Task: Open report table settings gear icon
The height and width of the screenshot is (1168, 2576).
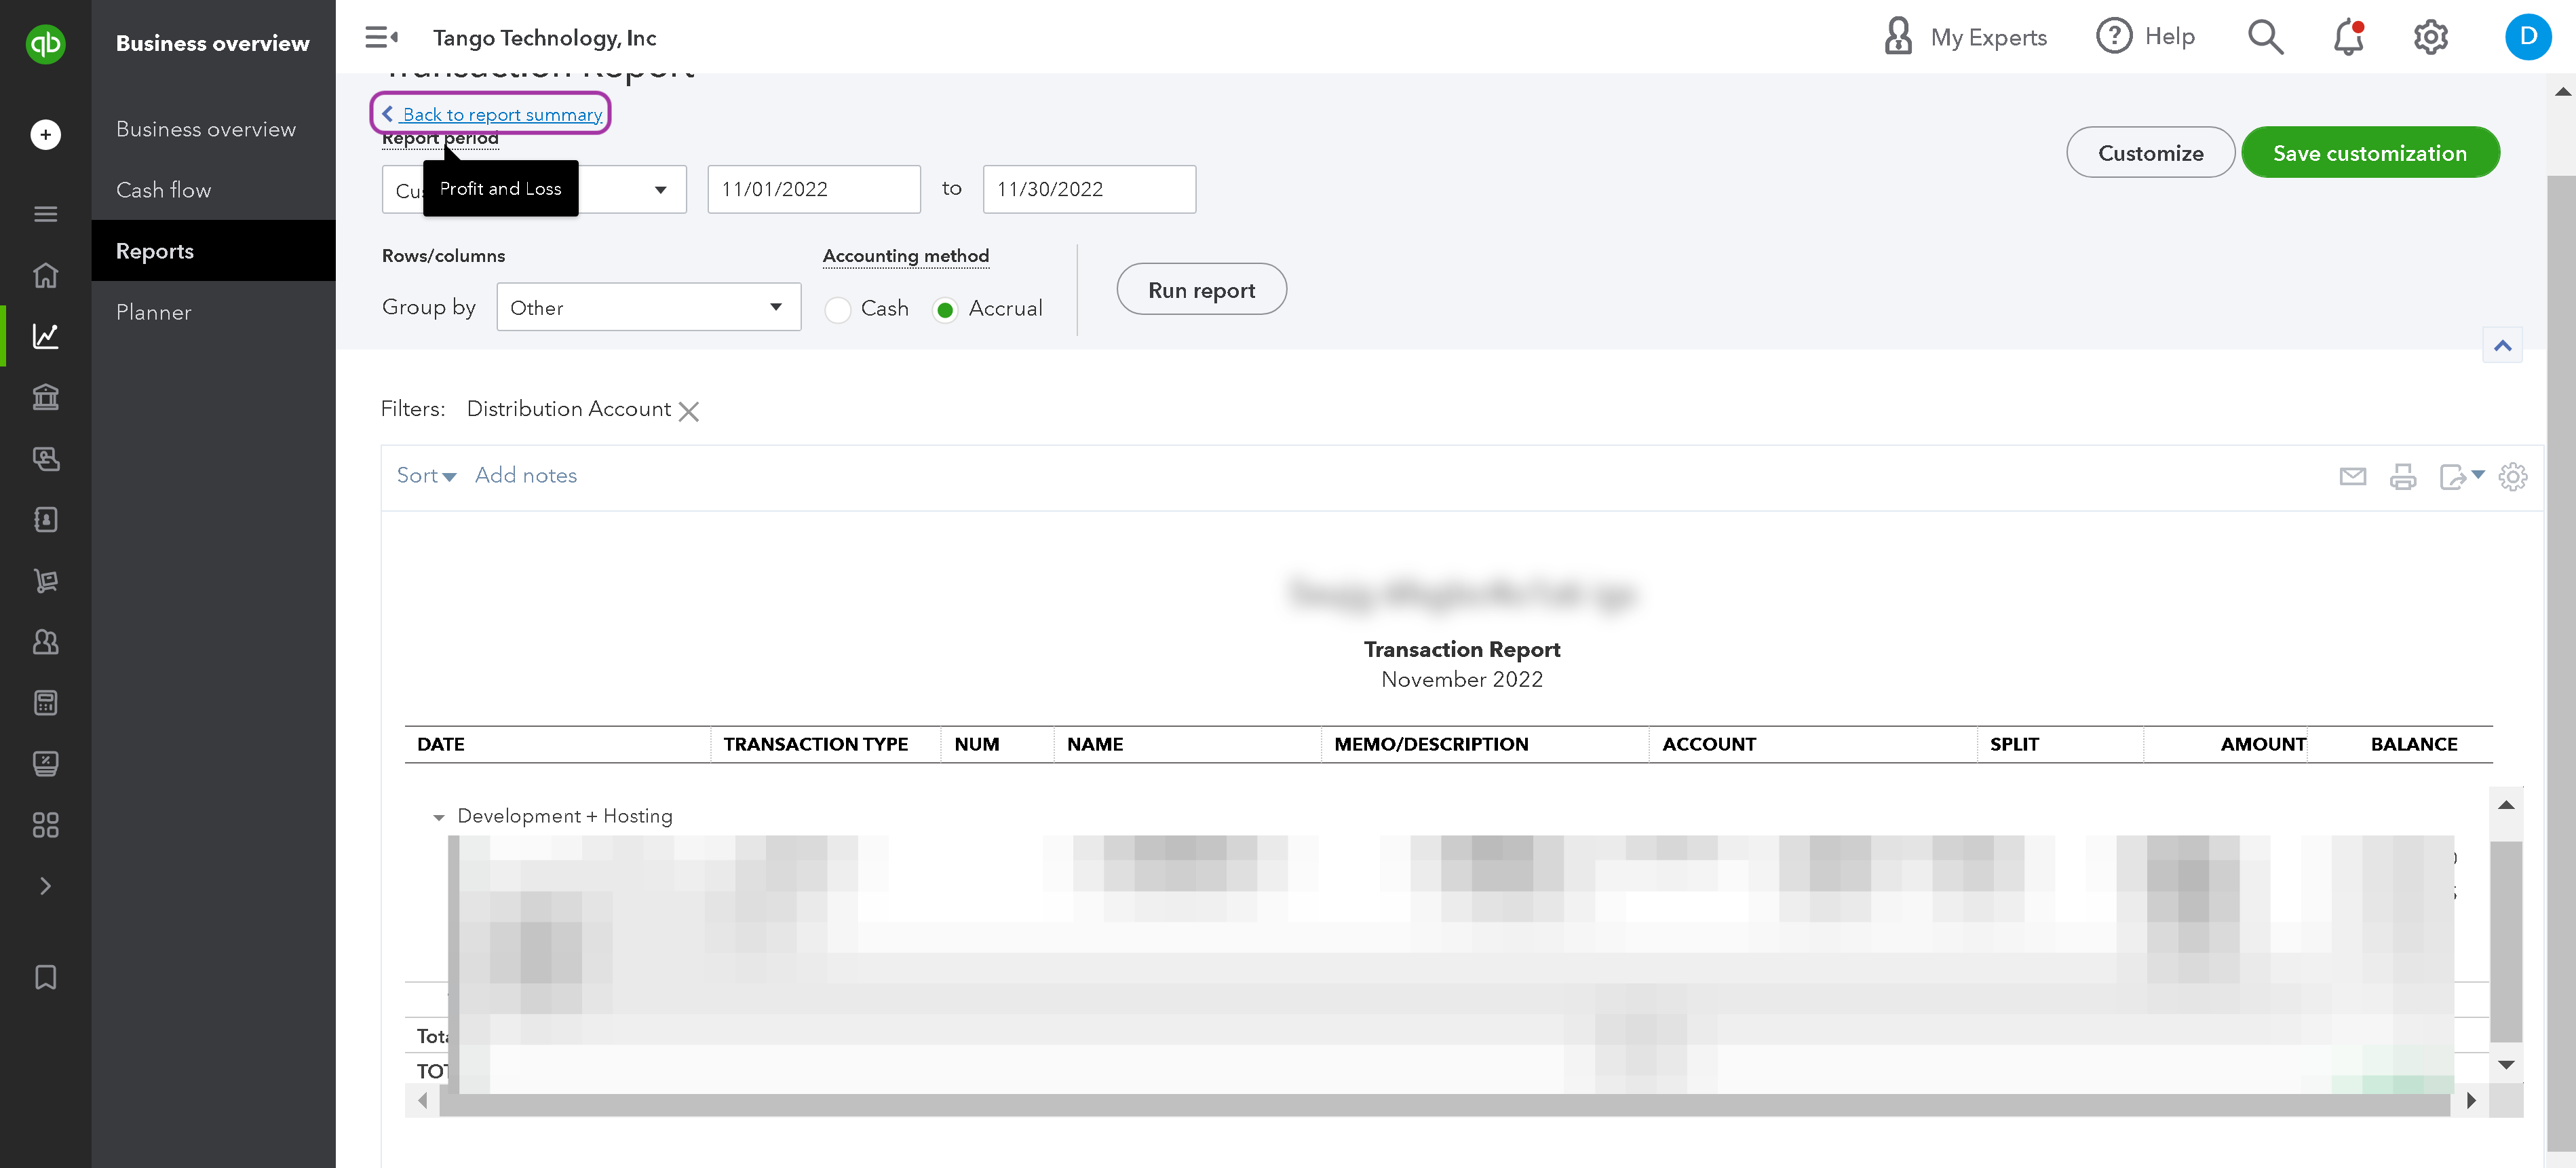Action: point(2513,477)
